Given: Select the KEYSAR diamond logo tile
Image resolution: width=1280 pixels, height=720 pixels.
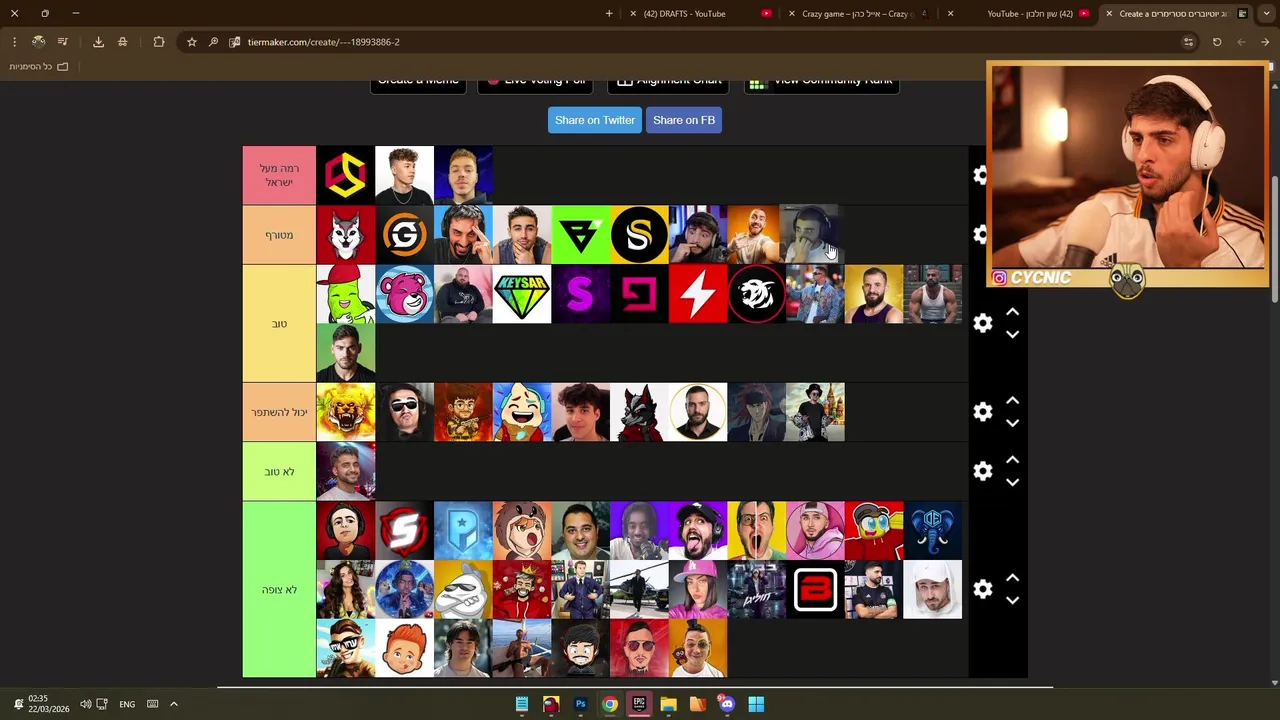Looking at the screenshot, I should pos(522,294).
